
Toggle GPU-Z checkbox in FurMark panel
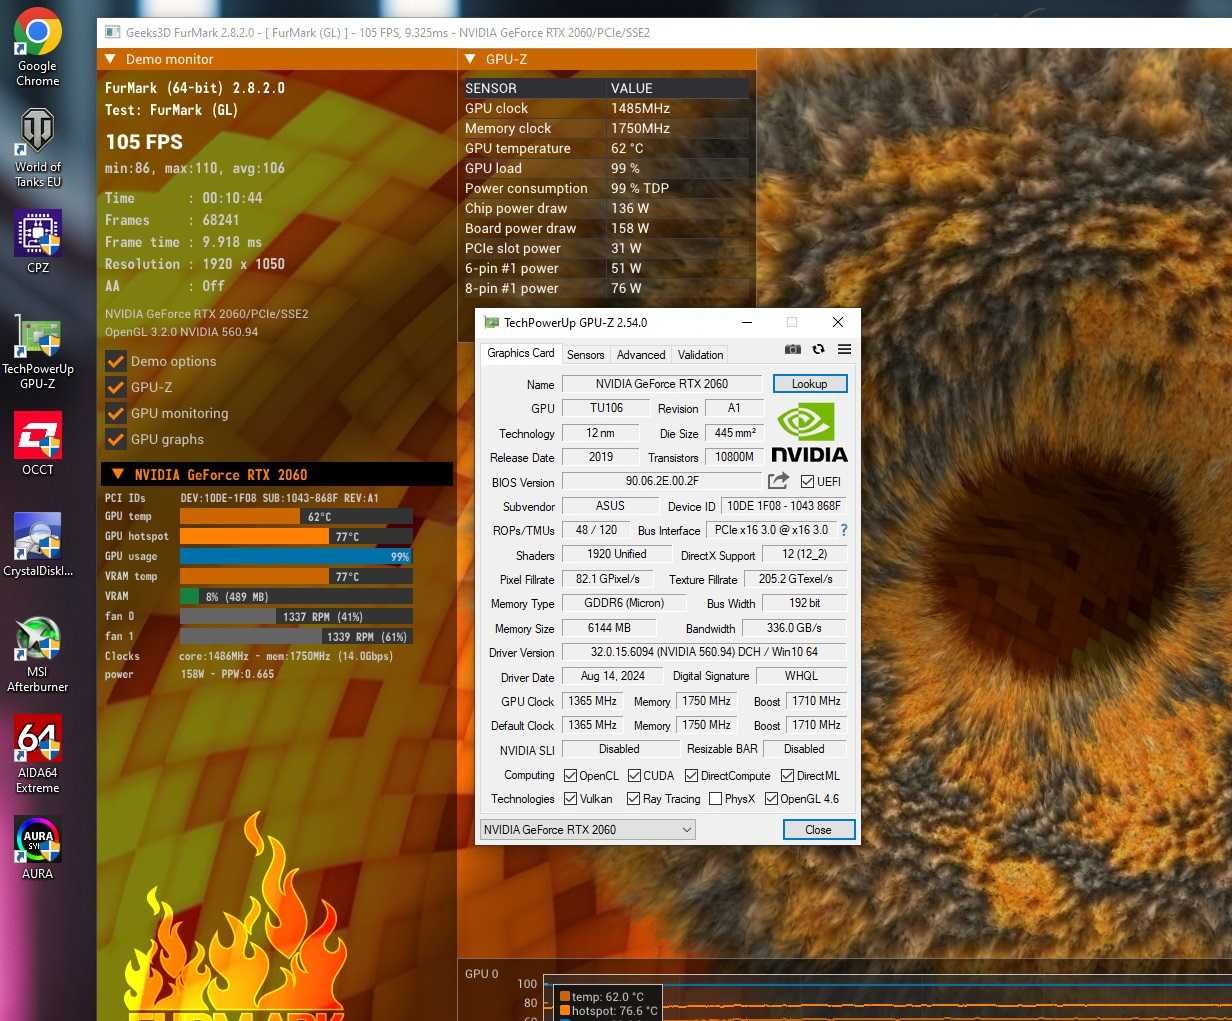(x=116, y=387)
